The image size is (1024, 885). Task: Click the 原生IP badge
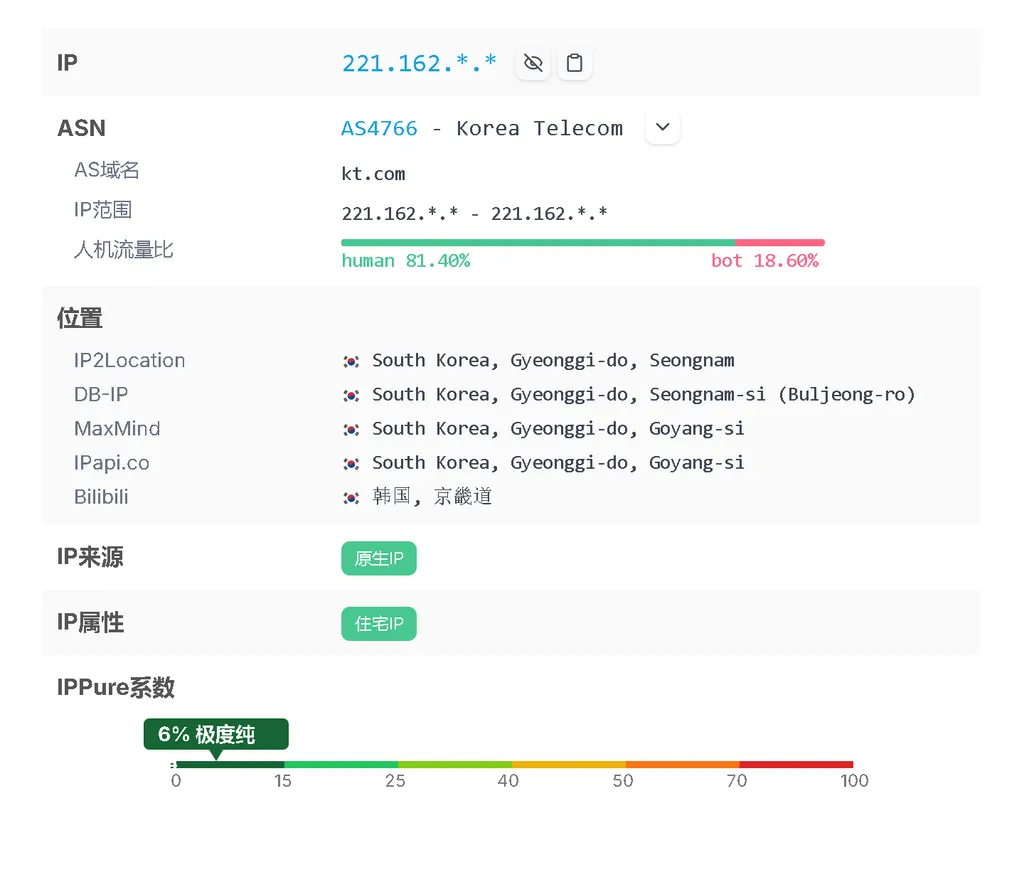click(x=378, y=558)
